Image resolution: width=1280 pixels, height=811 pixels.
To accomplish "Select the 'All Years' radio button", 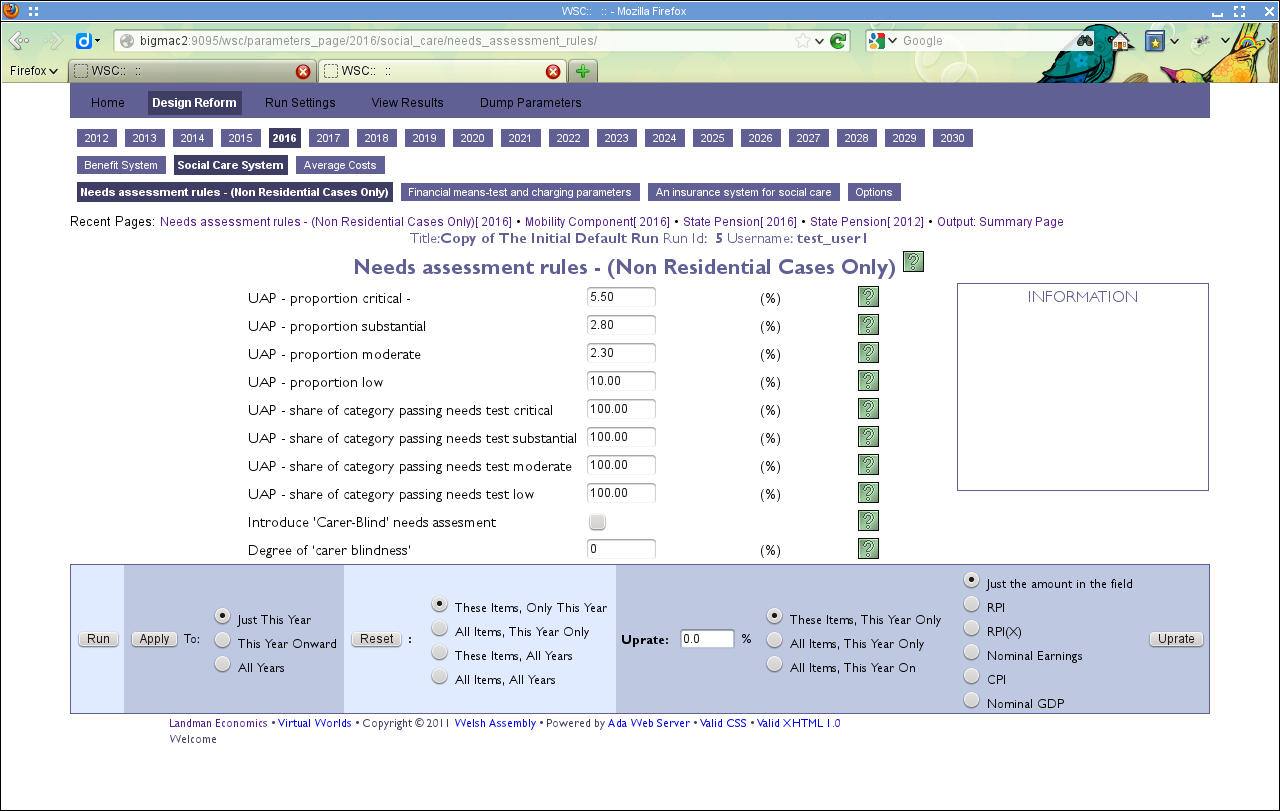I will 221,663.
